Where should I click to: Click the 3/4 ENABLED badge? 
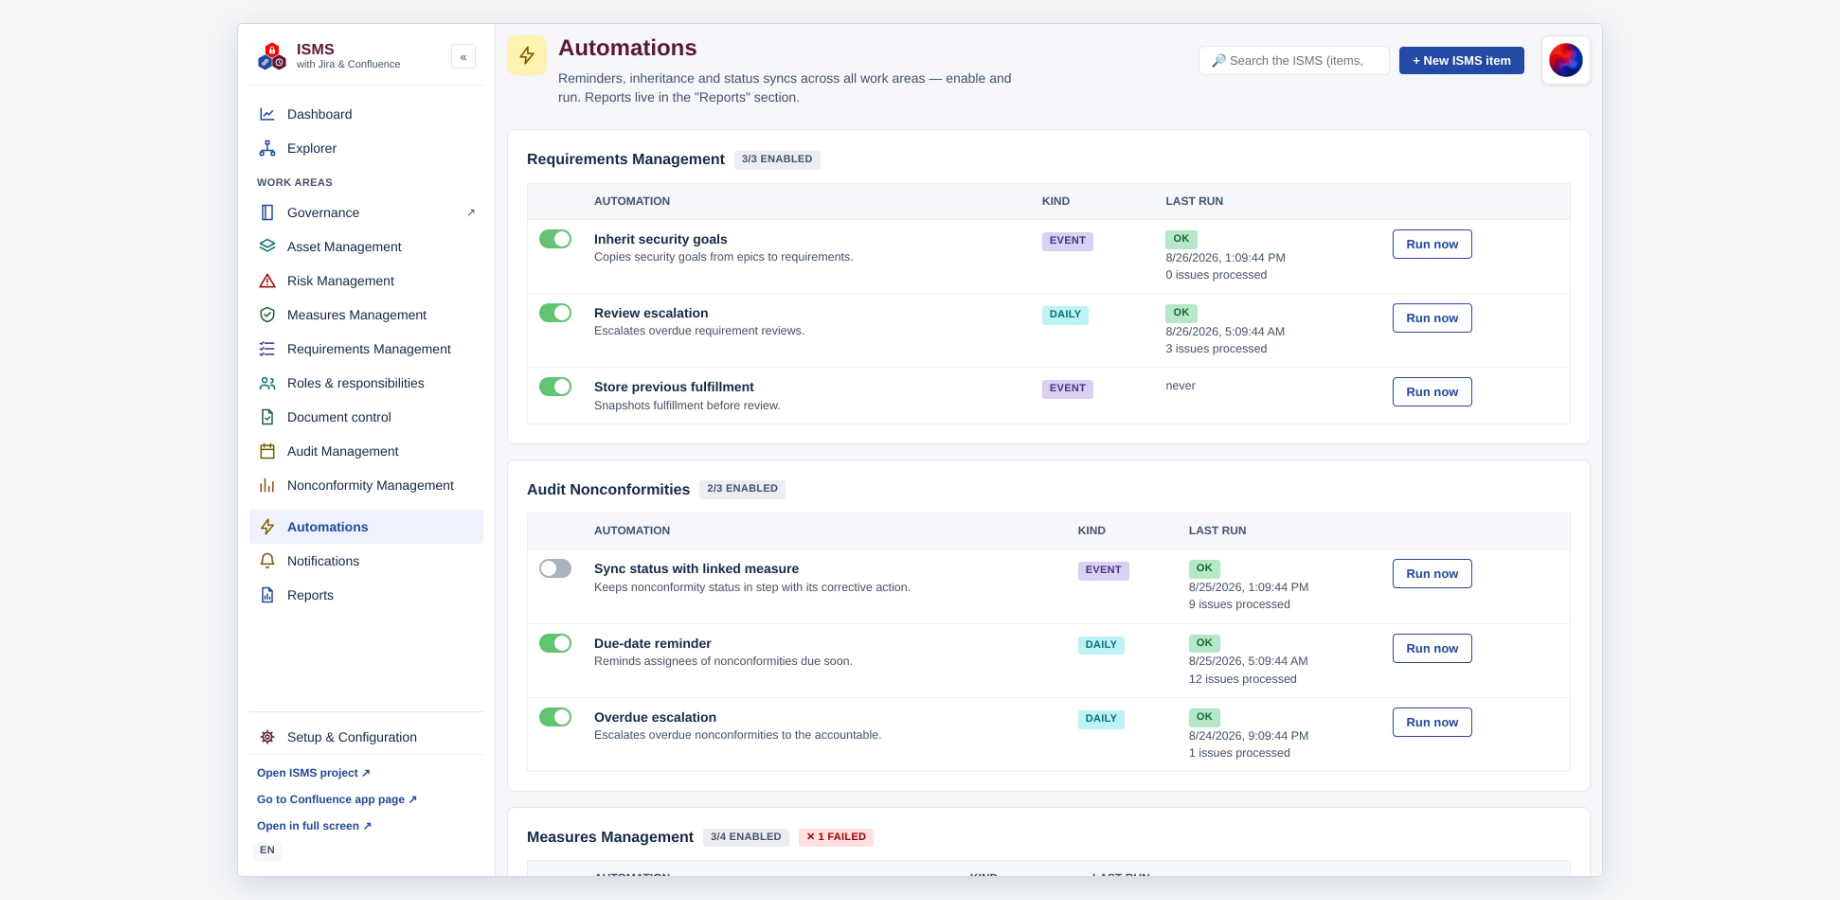pos(746,837)
